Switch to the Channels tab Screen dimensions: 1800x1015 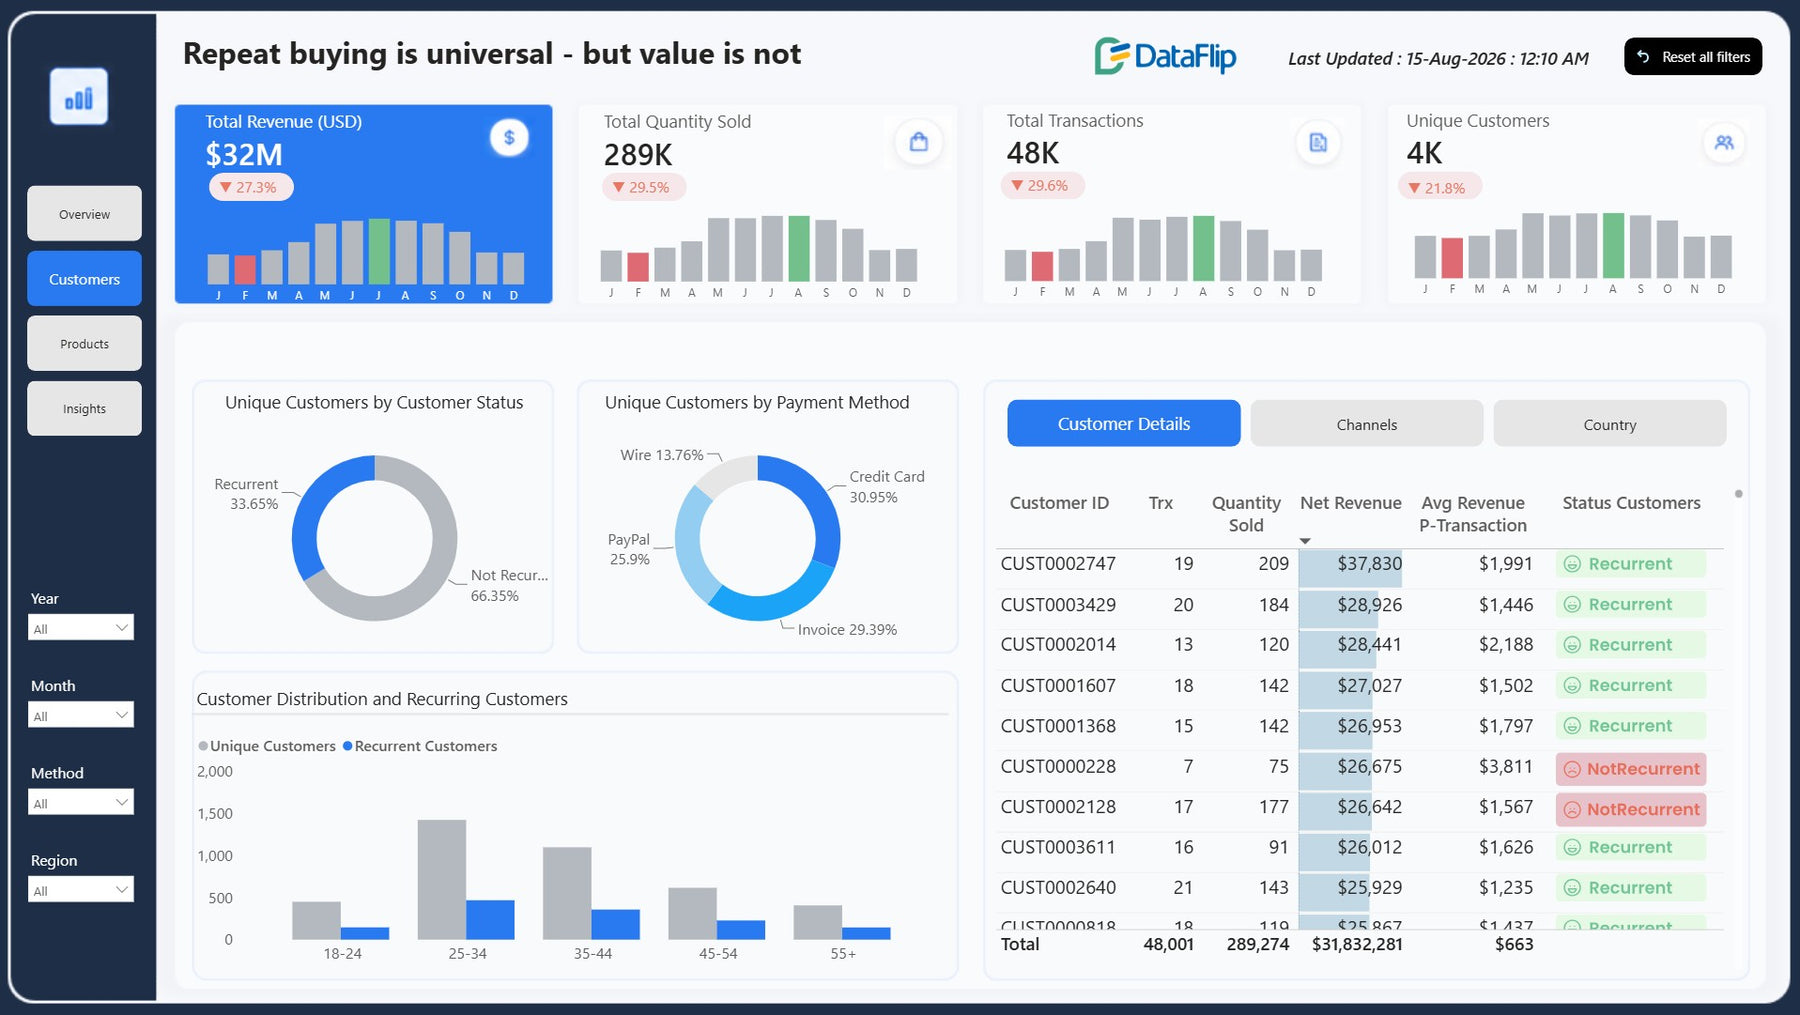(1367, 424)
